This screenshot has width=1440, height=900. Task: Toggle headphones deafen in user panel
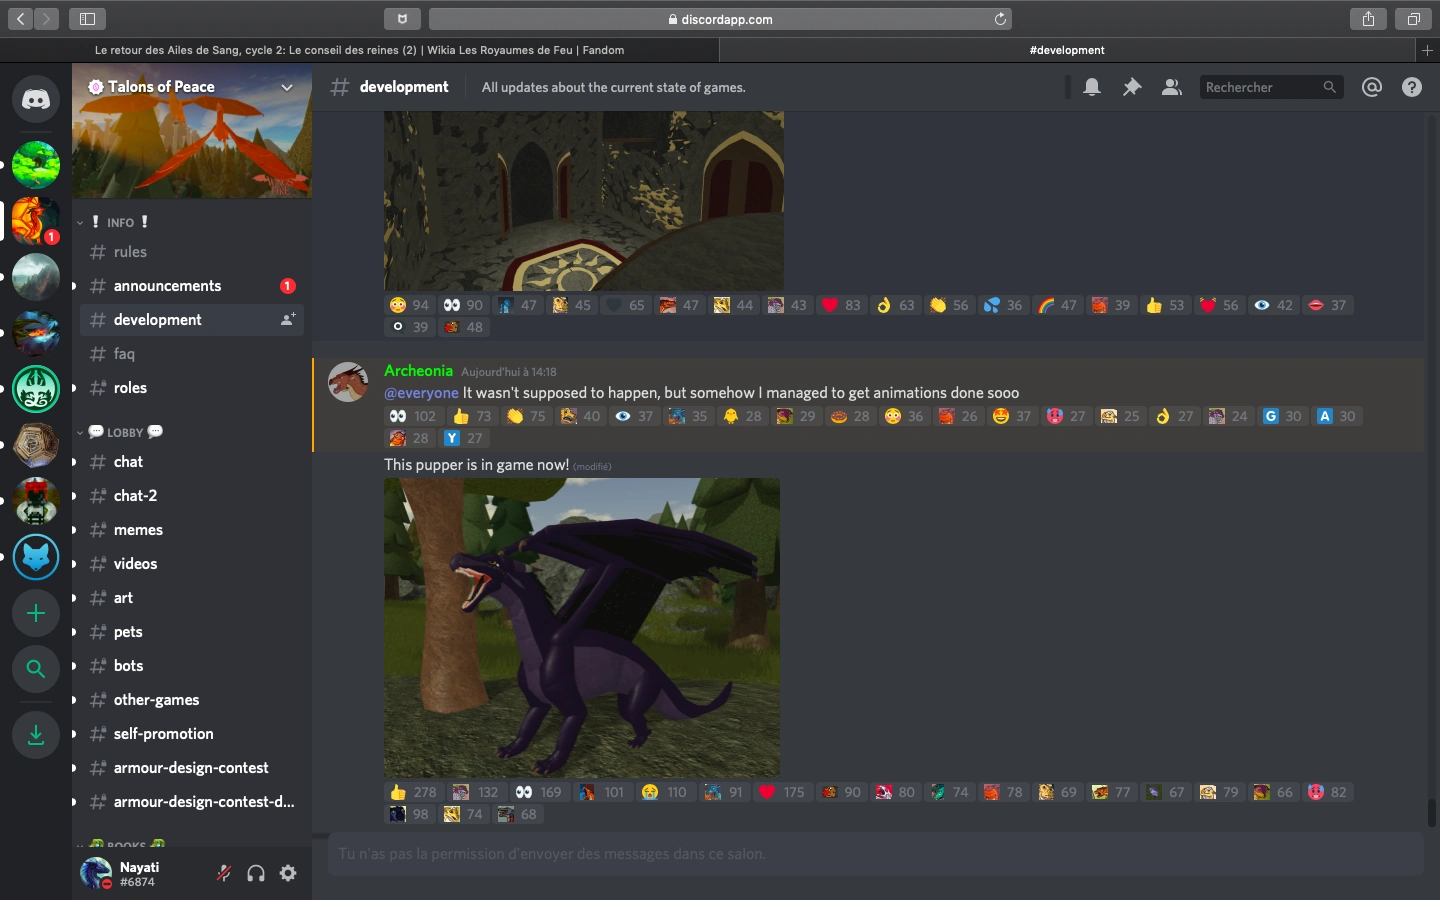[x=256, y=873]
